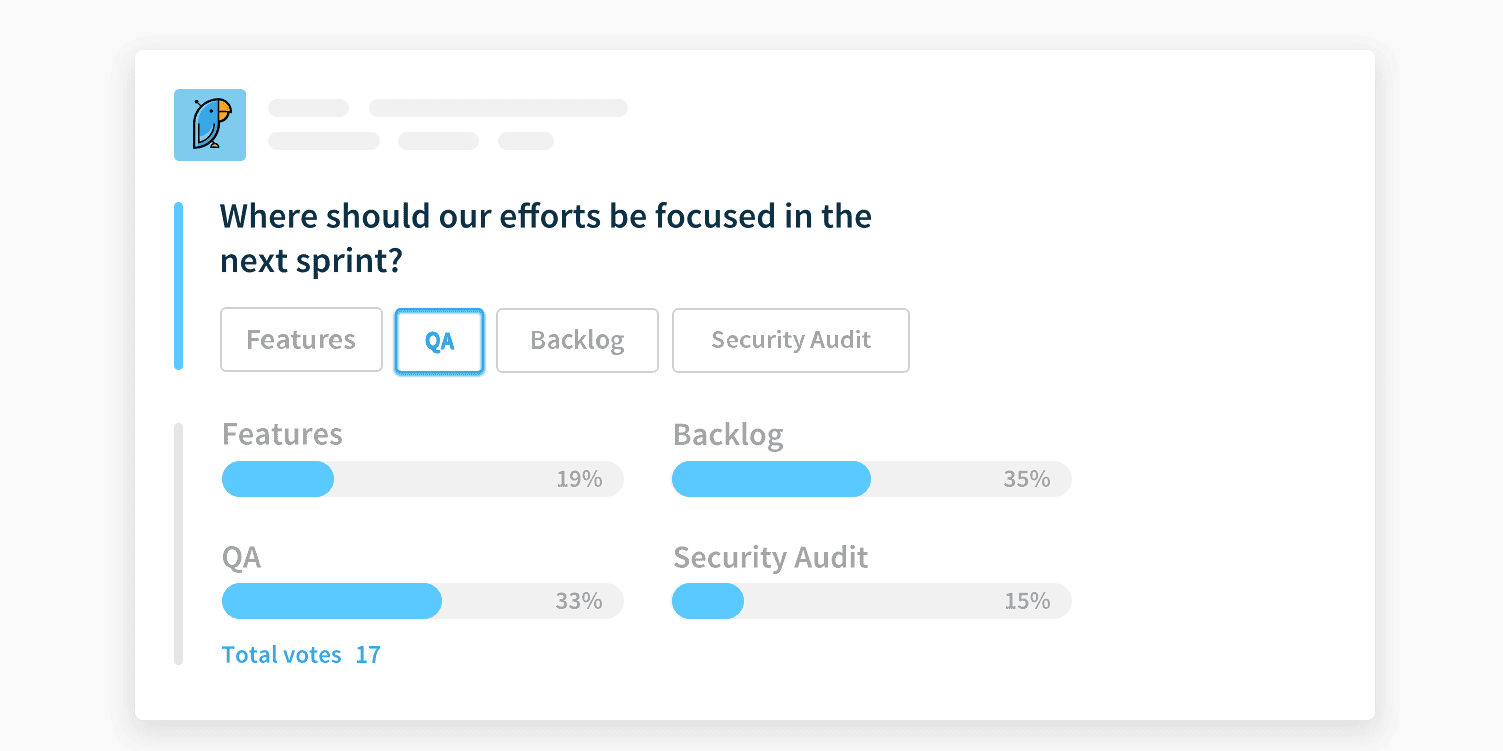Vote for the Features option
The image size is (1503, 751).
(x=301, y=340)
